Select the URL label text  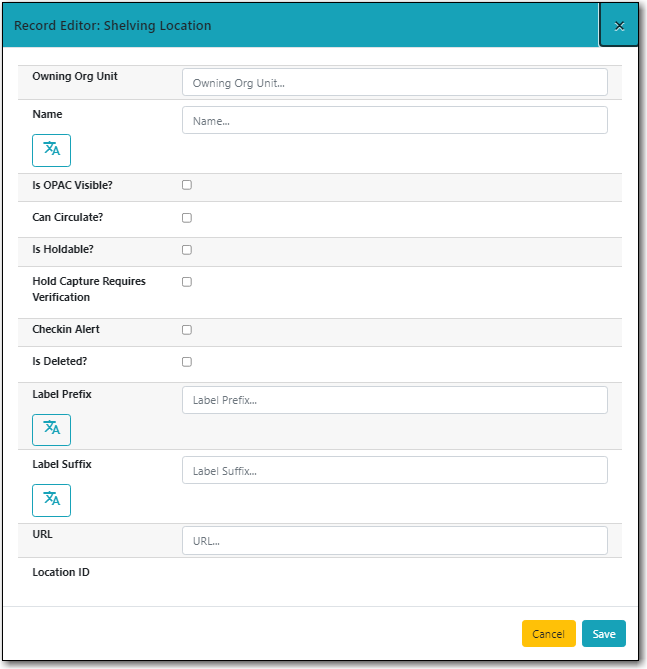42,534
